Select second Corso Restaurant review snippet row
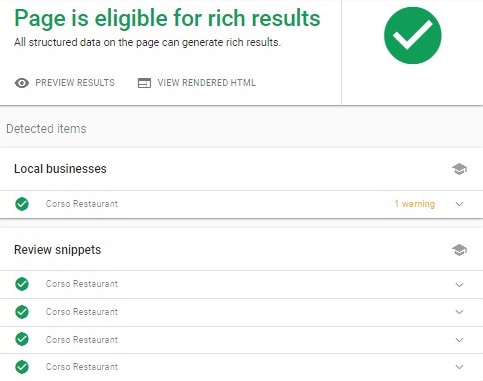Screen dimensions: 483x381 tap(241, 312)
